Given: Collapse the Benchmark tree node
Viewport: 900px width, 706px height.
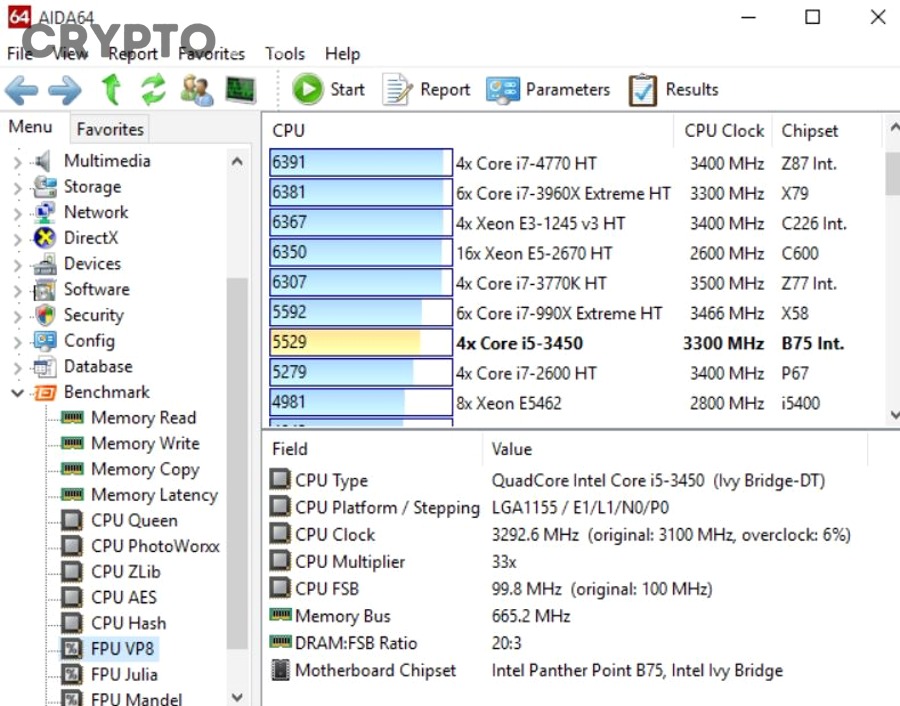Looking at the screenshot, I should (x=17, y=393).
